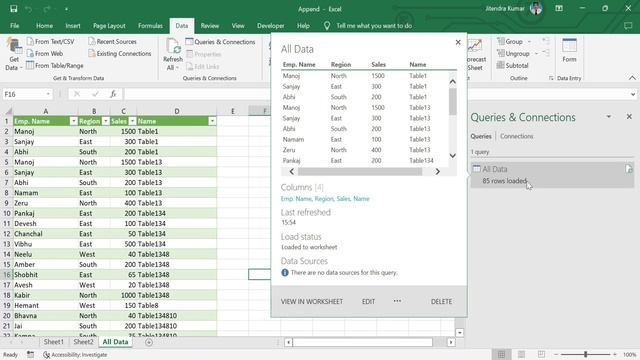Import From Text/CSV
Viewport: 640px width, 360px height.
pos(51,42)
